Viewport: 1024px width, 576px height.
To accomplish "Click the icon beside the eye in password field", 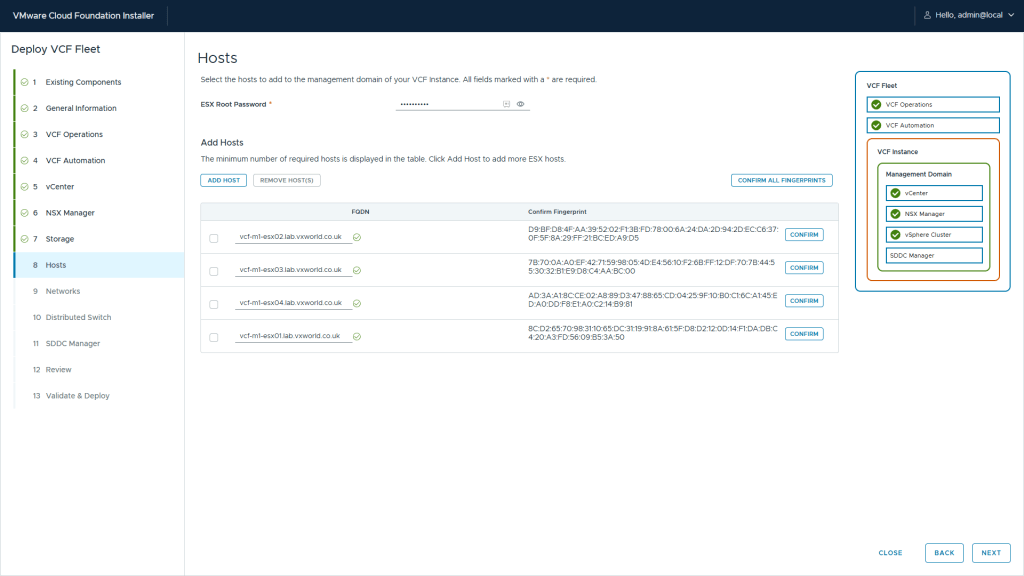I will 506,104.
